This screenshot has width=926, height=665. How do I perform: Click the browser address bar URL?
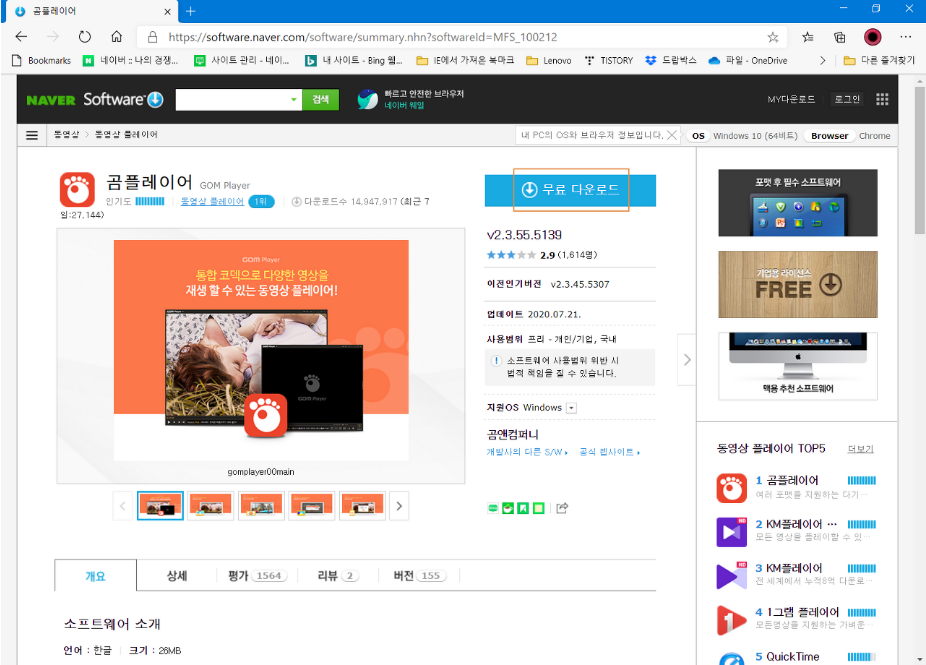(363, 37)
